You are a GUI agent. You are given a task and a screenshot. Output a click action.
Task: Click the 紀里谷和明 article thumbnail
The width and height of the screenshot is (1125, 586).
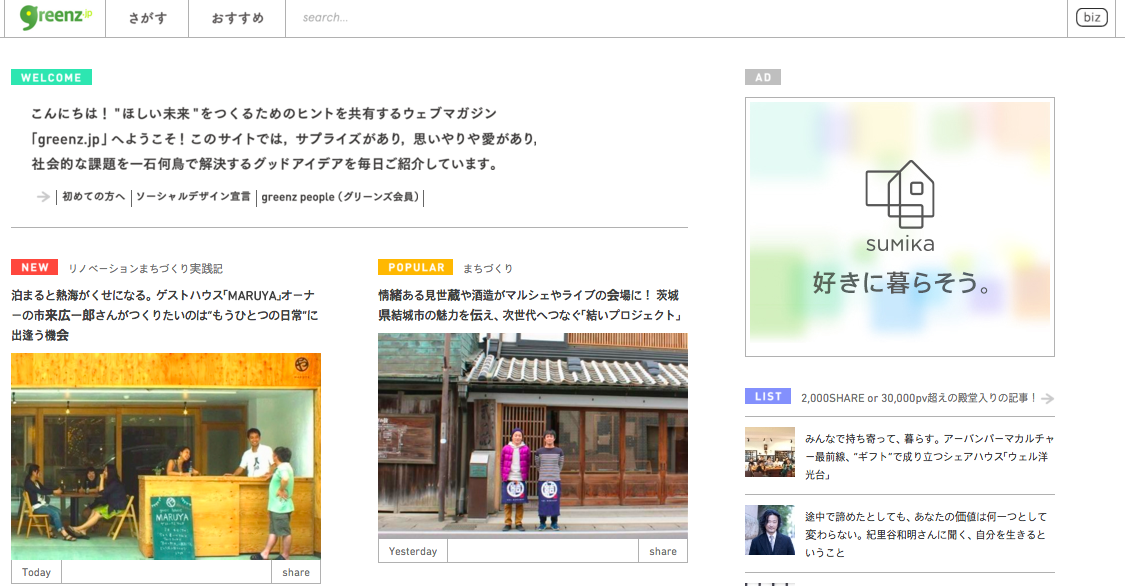click(x=768, y=531)
